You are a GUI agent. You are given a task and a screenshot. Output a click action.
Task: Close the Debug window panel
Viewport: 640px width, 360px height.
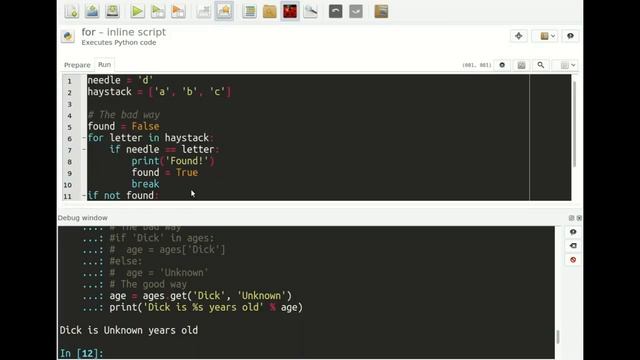[x=579, y=218]
